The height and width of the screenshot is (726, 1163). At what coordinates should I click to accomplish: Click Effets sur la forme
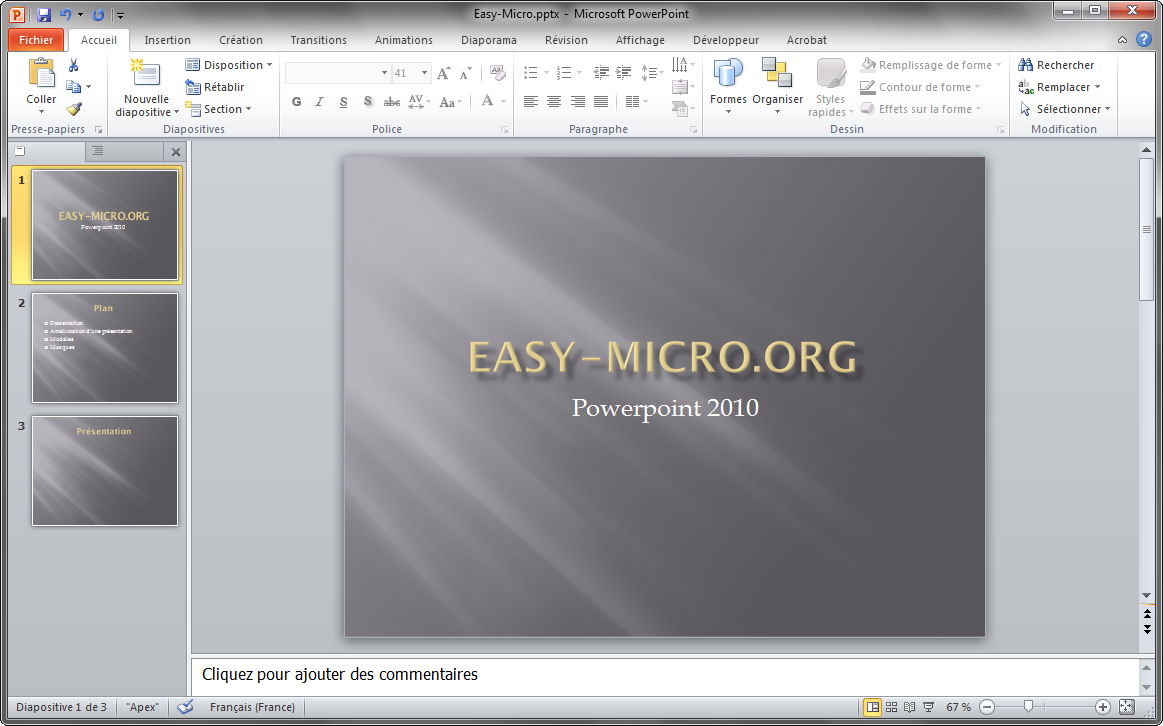coord(921,109)
